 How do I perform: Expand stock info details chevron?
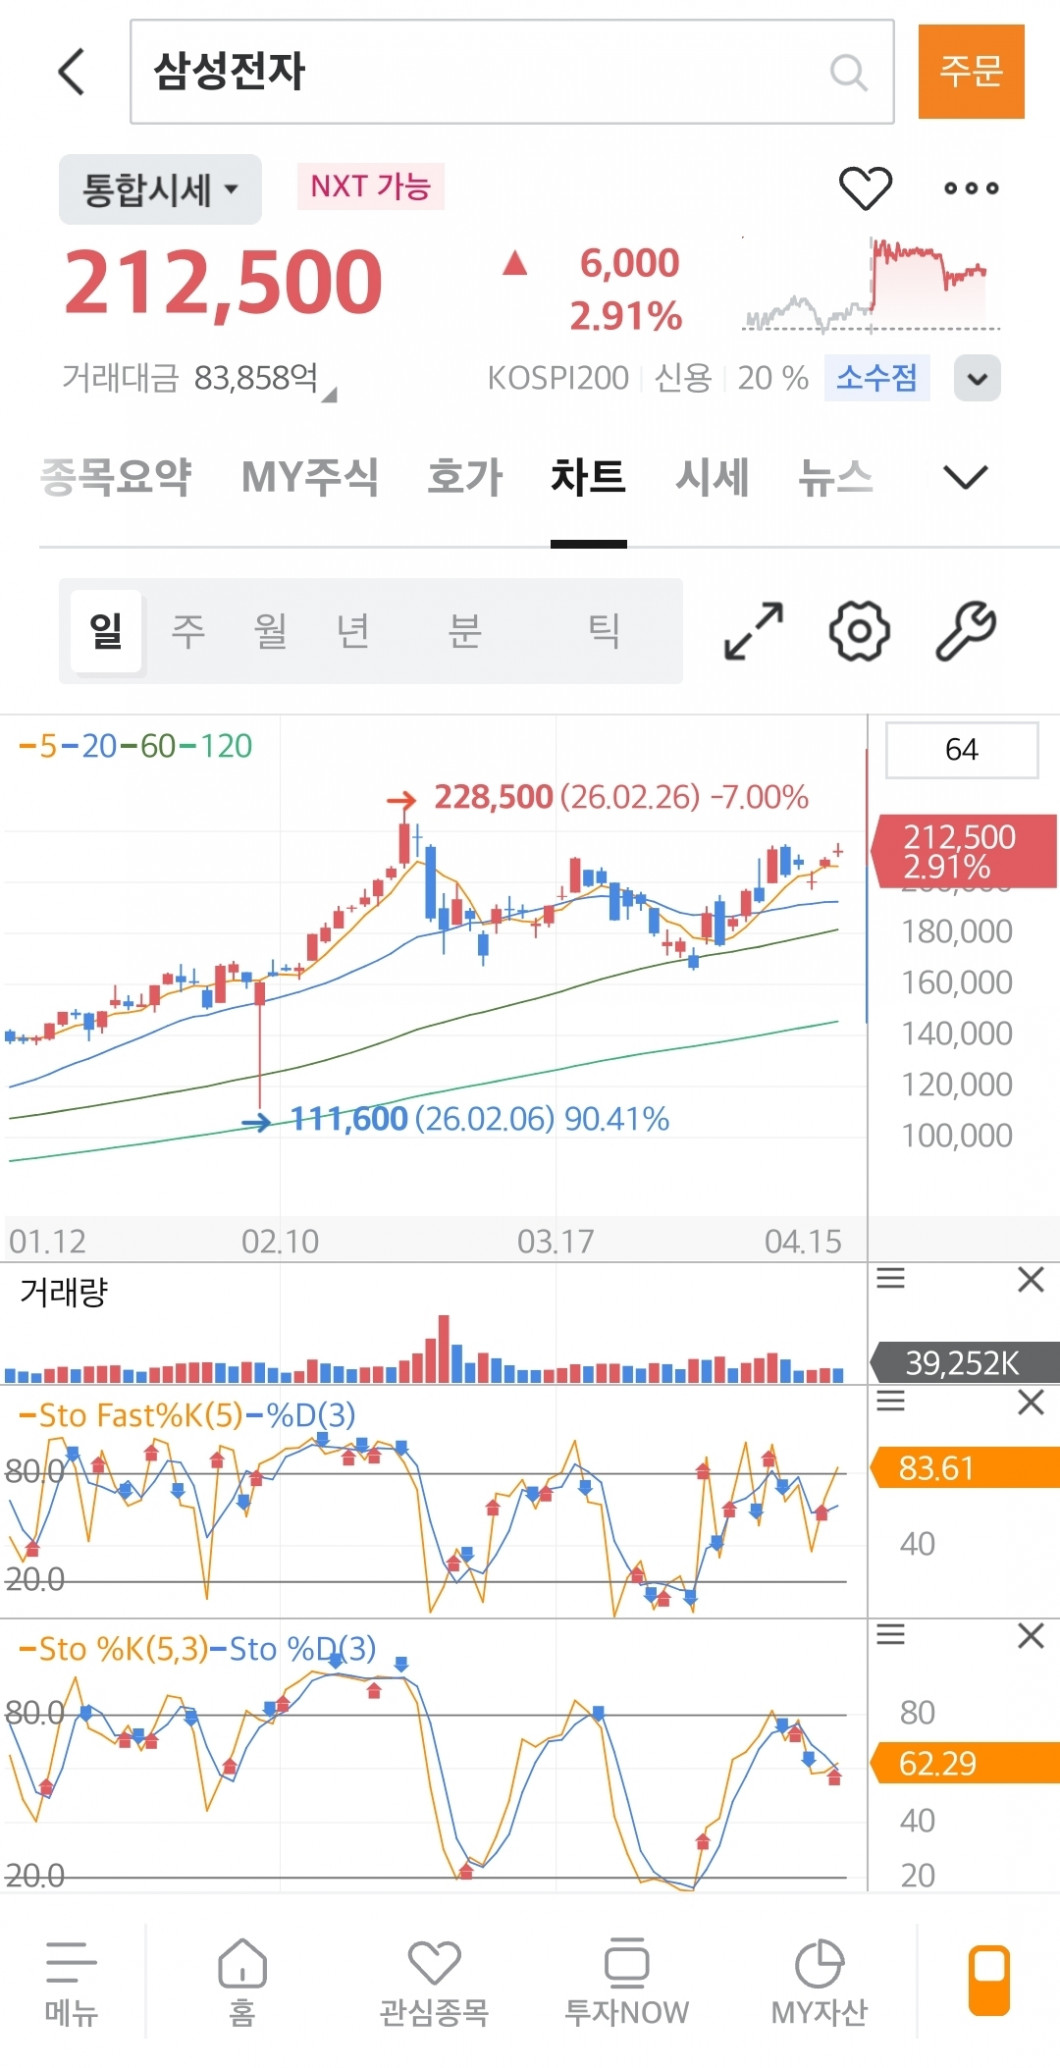pos(977,378)
